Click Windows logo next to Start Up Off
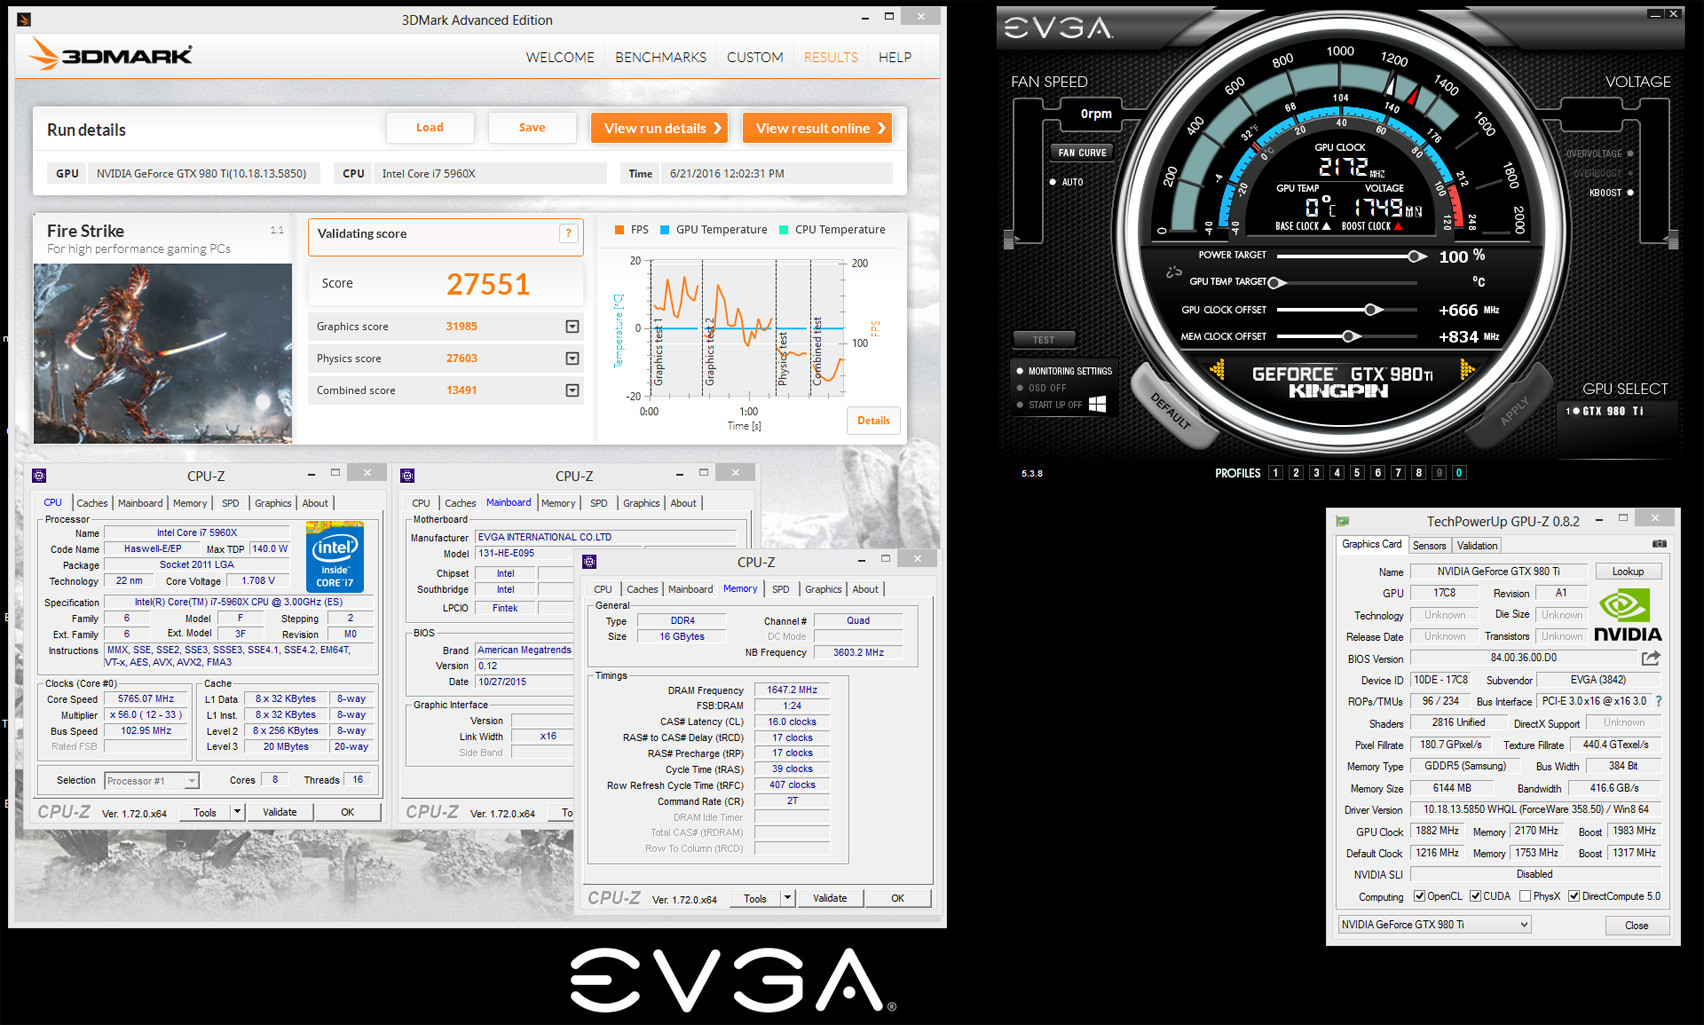1704x1025 pixels. (x=1097, y=404)
